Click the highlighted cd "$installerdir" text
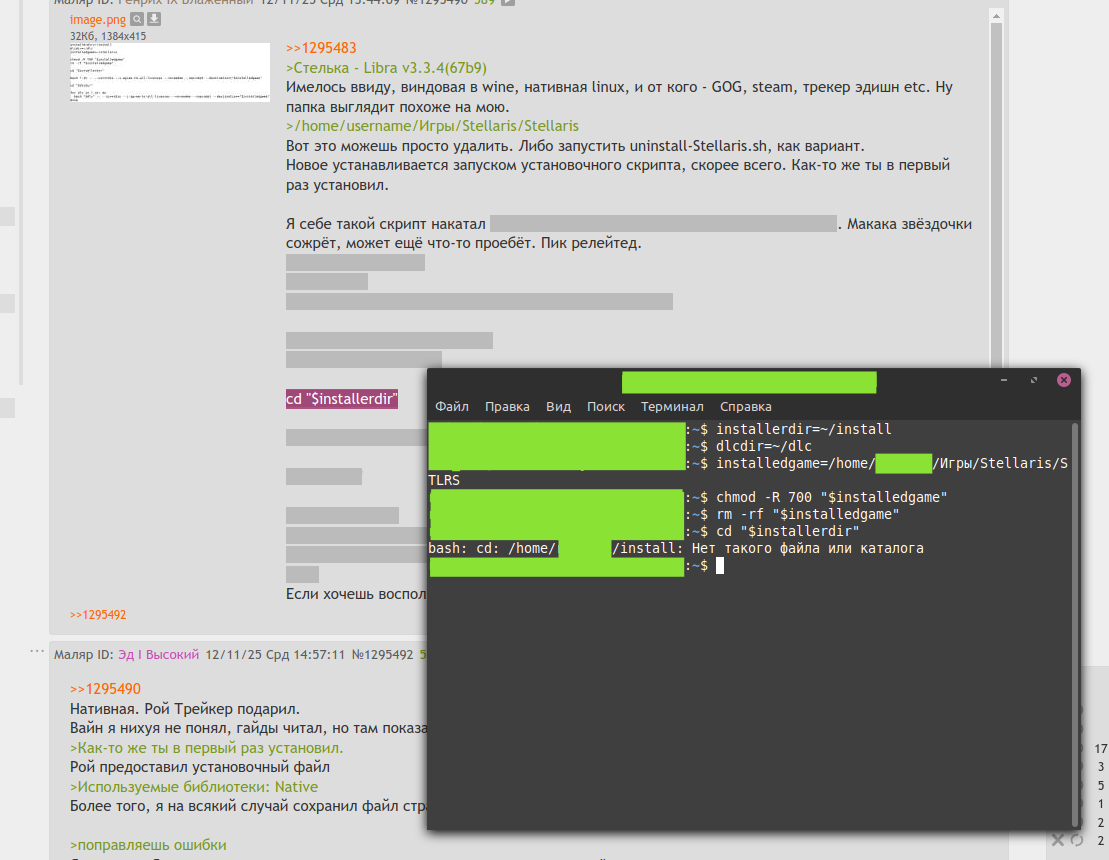Image resolution: width=1109 pixels, height=860 pixels. pos(342,399)
